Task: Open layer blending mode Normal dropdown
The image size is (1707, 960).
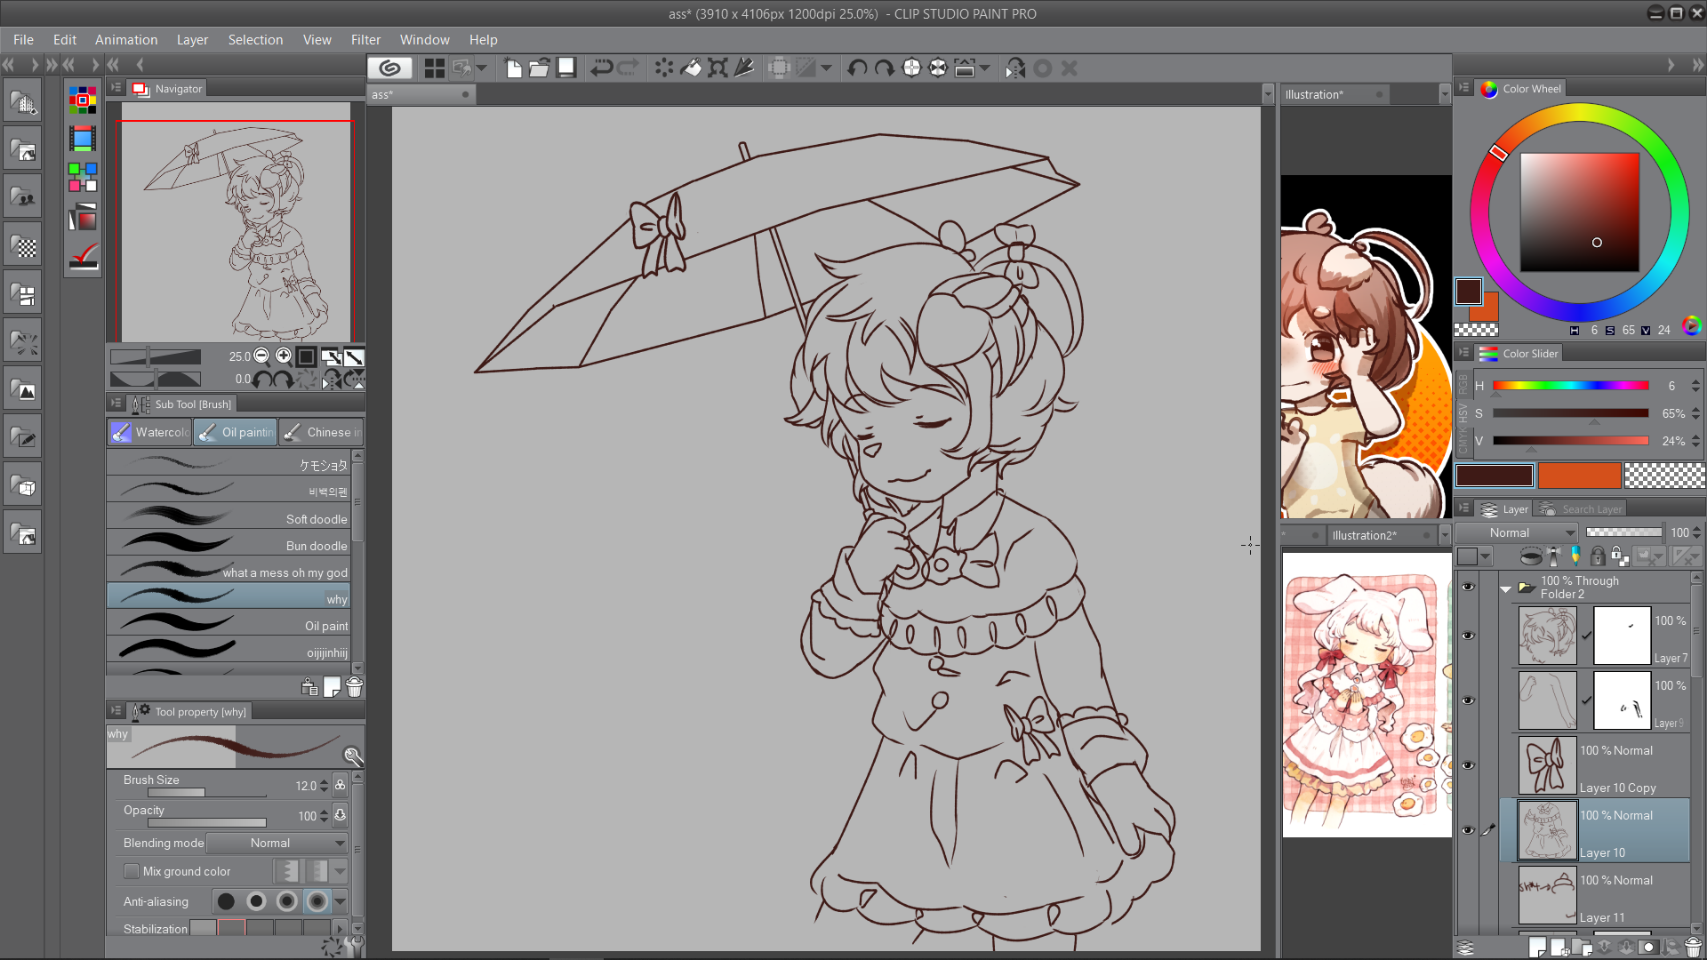Action: click(1518, 533)
